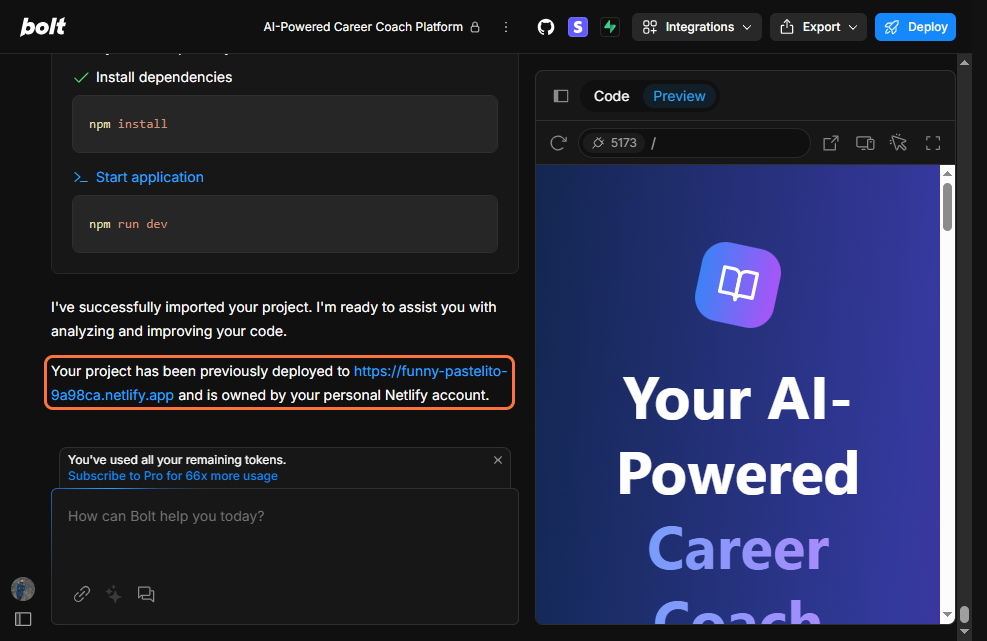This screenshot has width=987, height=641.
Task: Switch to the Preview tab
Action: point(679,96)
